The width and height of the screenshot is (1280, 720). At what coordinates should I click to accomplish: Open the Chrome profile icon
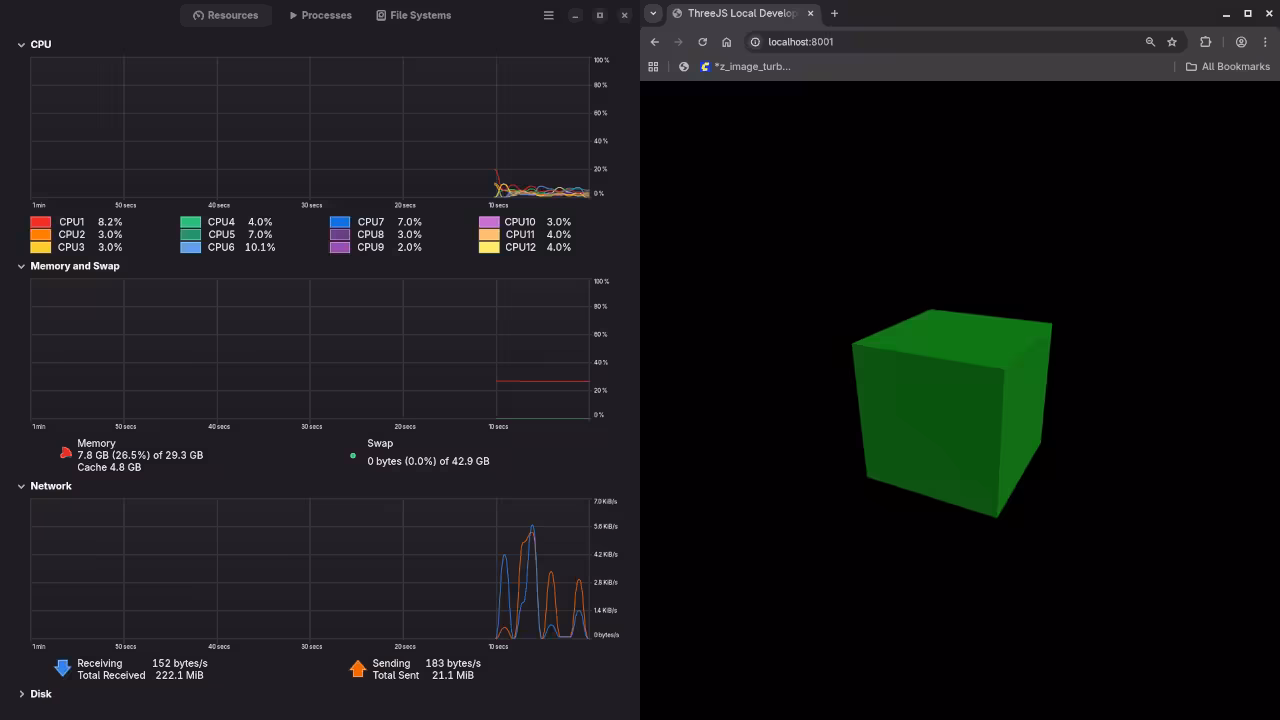(1241, 42)
